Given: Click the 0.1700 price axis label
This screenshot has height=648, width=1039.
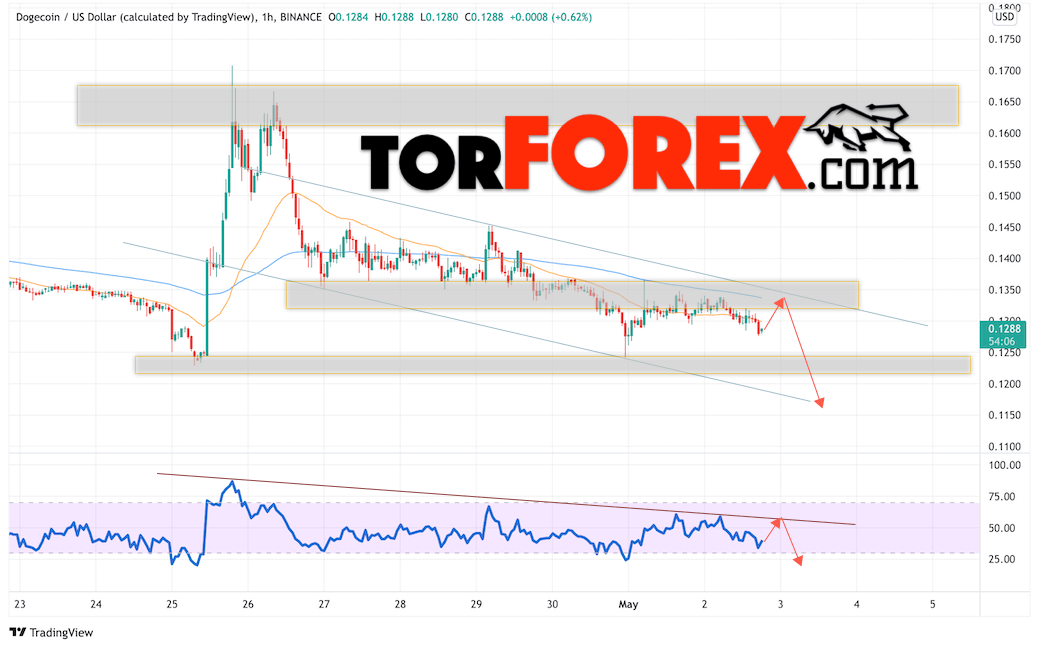Looking at the screenshot, I should click(1005, 70).
